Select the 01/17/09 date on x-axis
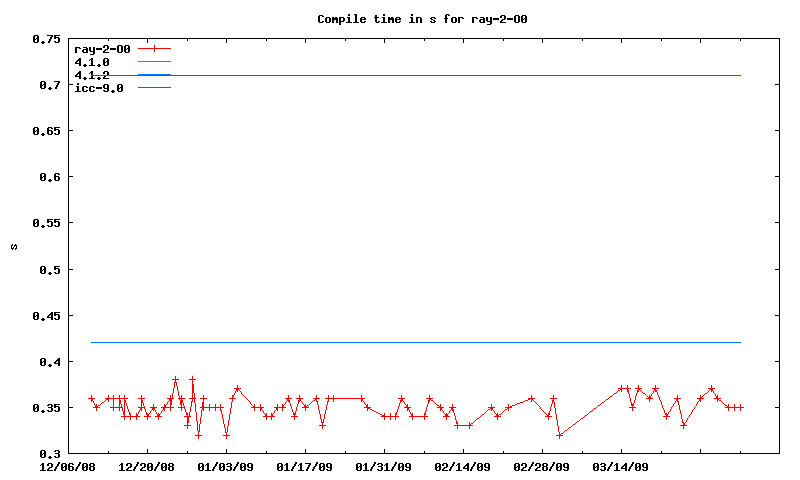Viewport: 800px width, 480px height. [305, 466]
